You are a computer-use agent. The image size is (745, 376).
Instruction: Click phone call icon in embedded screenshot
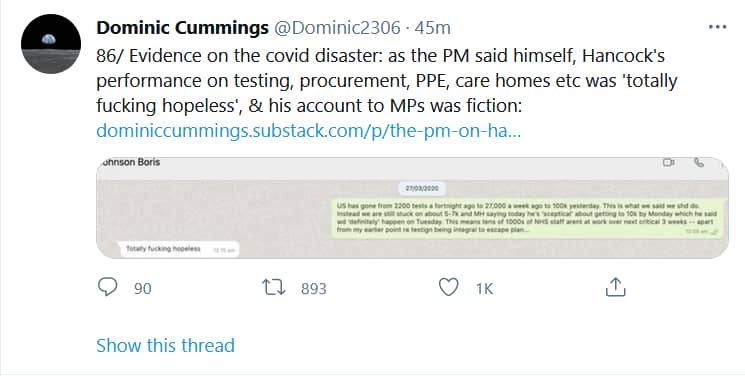pyautogui.click(x=698, y=163)
